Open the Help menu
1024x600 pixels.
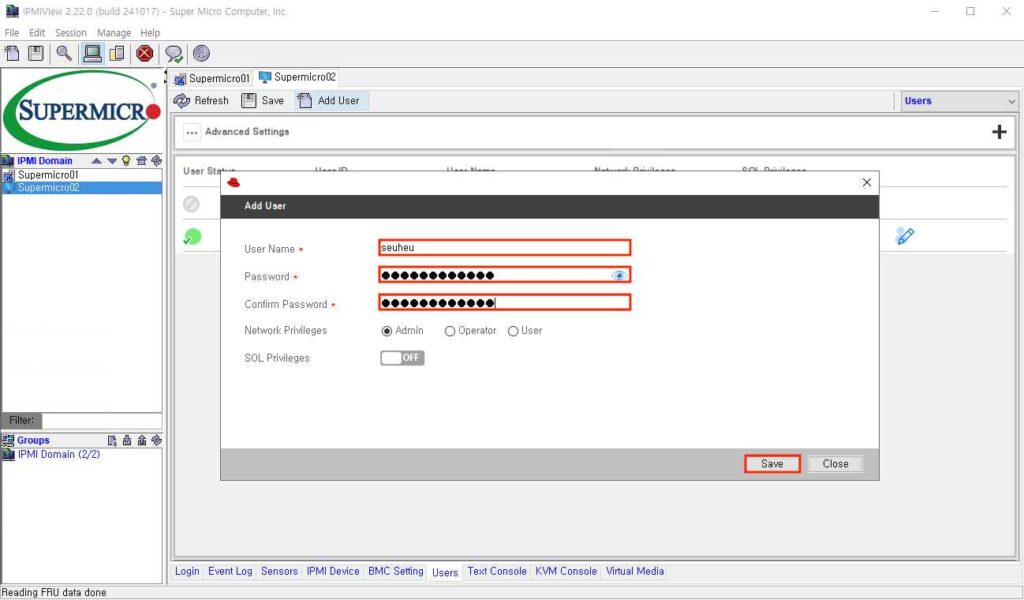(x=150, y=33)
